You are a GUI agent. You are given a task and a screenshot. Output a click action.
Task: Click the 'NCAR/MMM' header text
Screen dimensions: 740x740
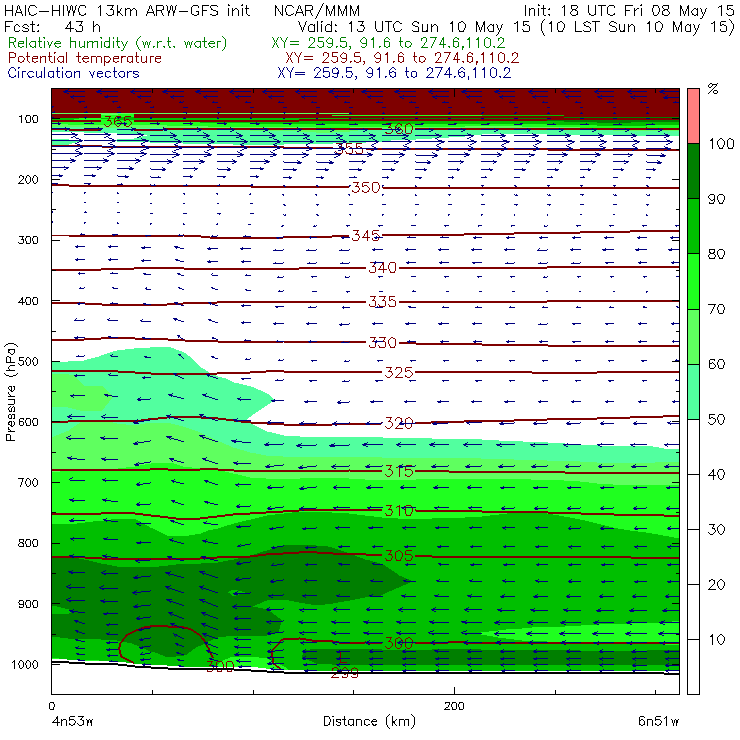coord(317,10)
